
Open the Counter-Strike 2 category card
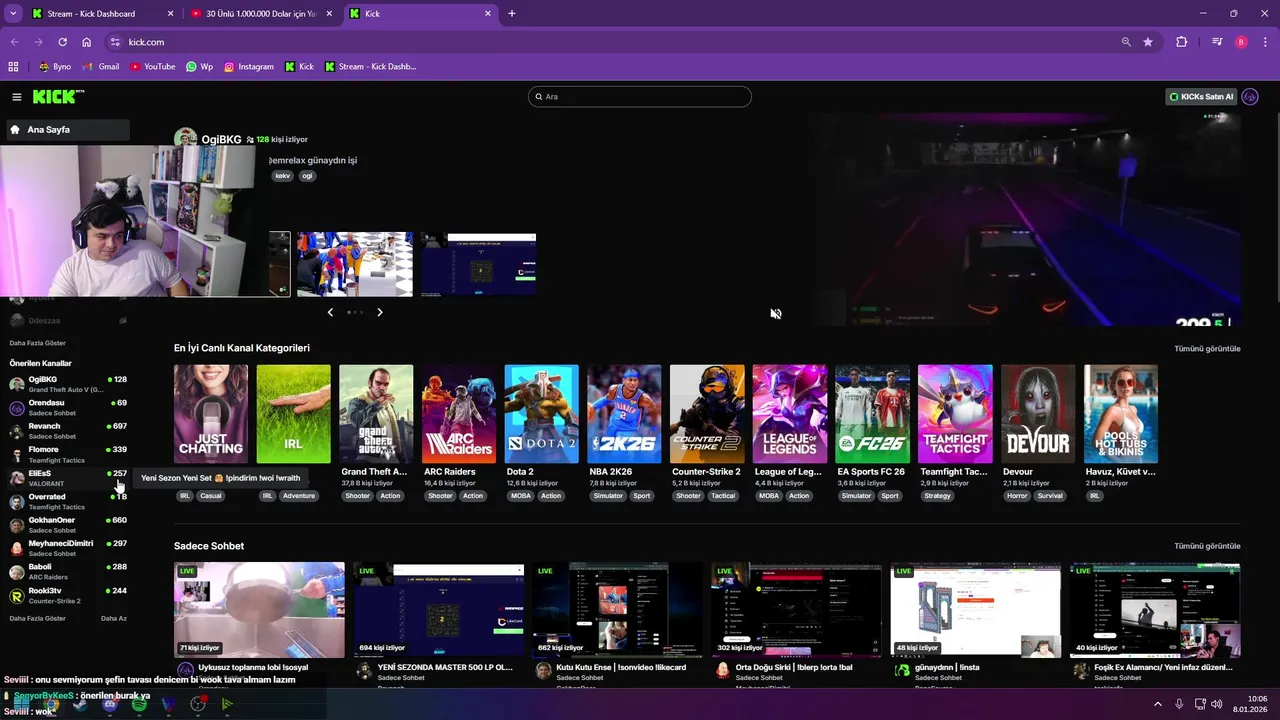tap(707, 414)
